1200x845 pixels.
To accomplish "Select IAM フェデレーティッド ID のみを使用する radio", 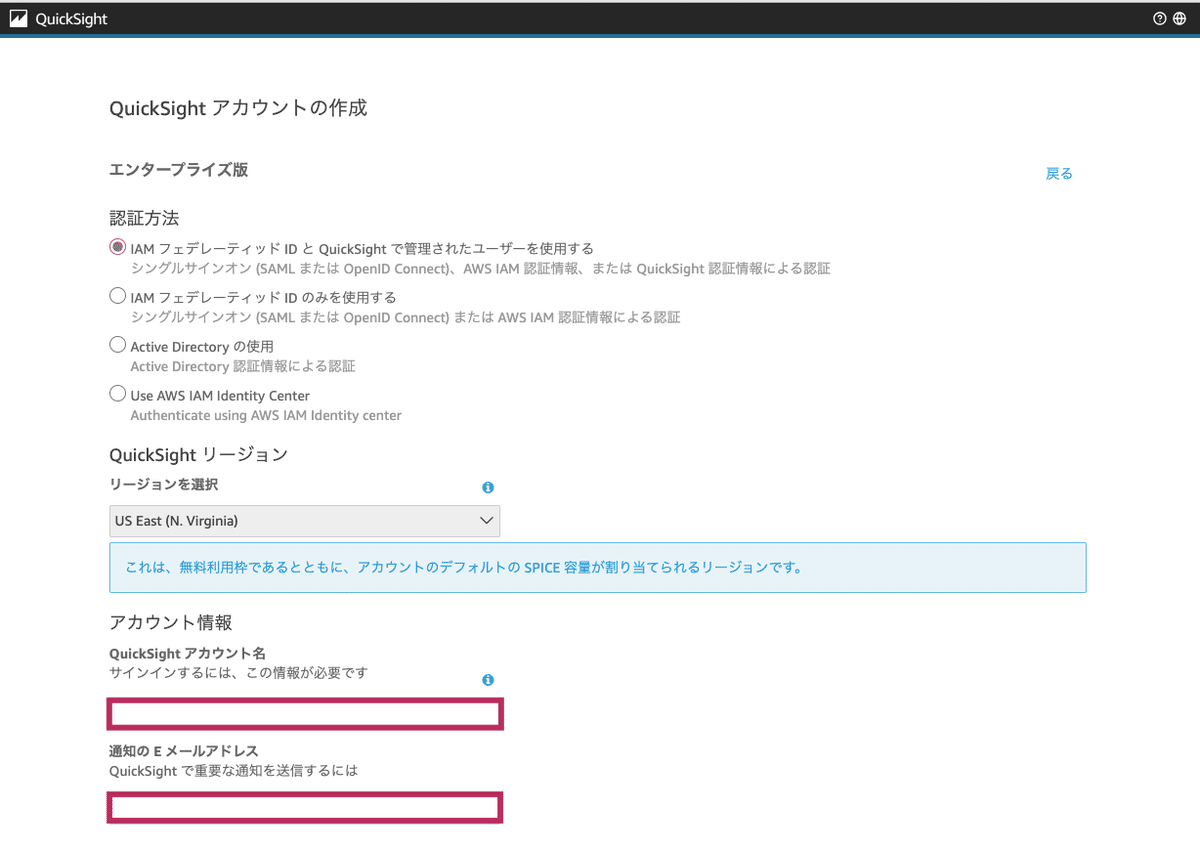I will pos(118,296).
